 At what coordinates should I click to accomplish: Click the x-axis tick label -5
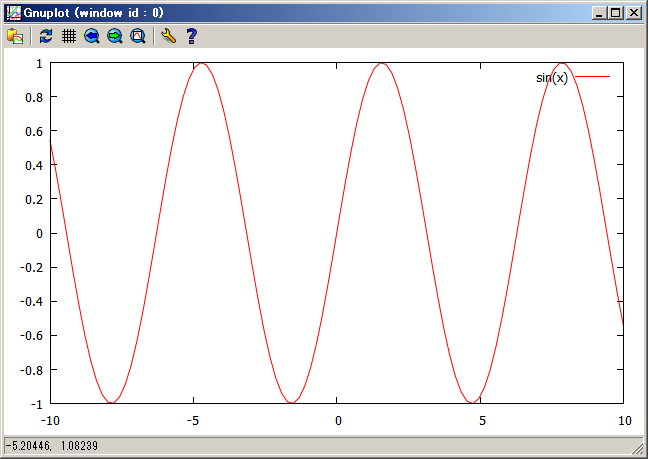pyautogui.click(x=194, y=420)
